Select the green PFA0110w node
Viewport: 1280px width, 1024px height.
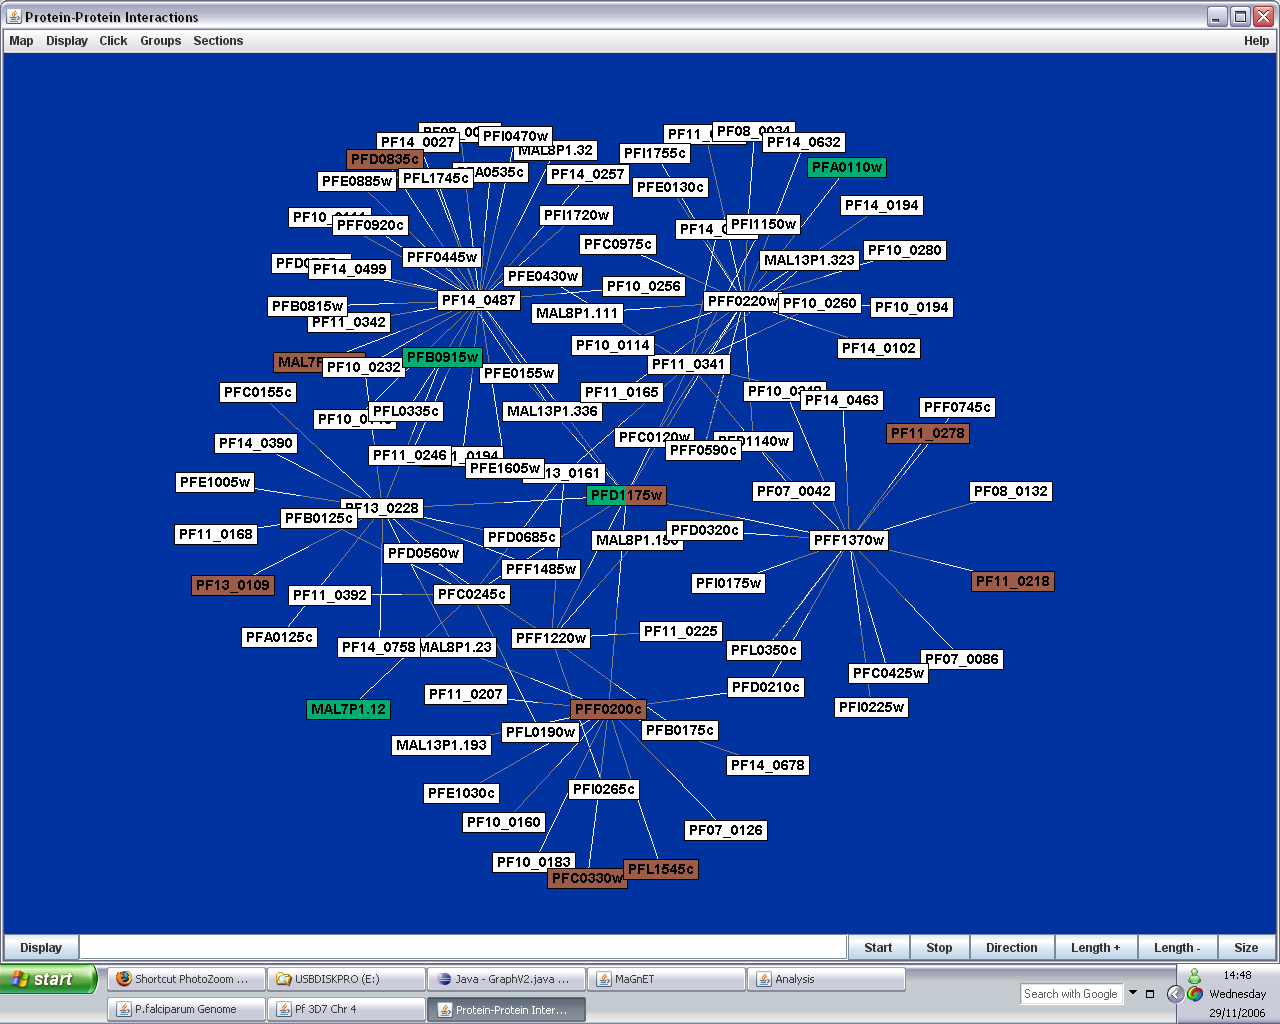coord(847,168)
